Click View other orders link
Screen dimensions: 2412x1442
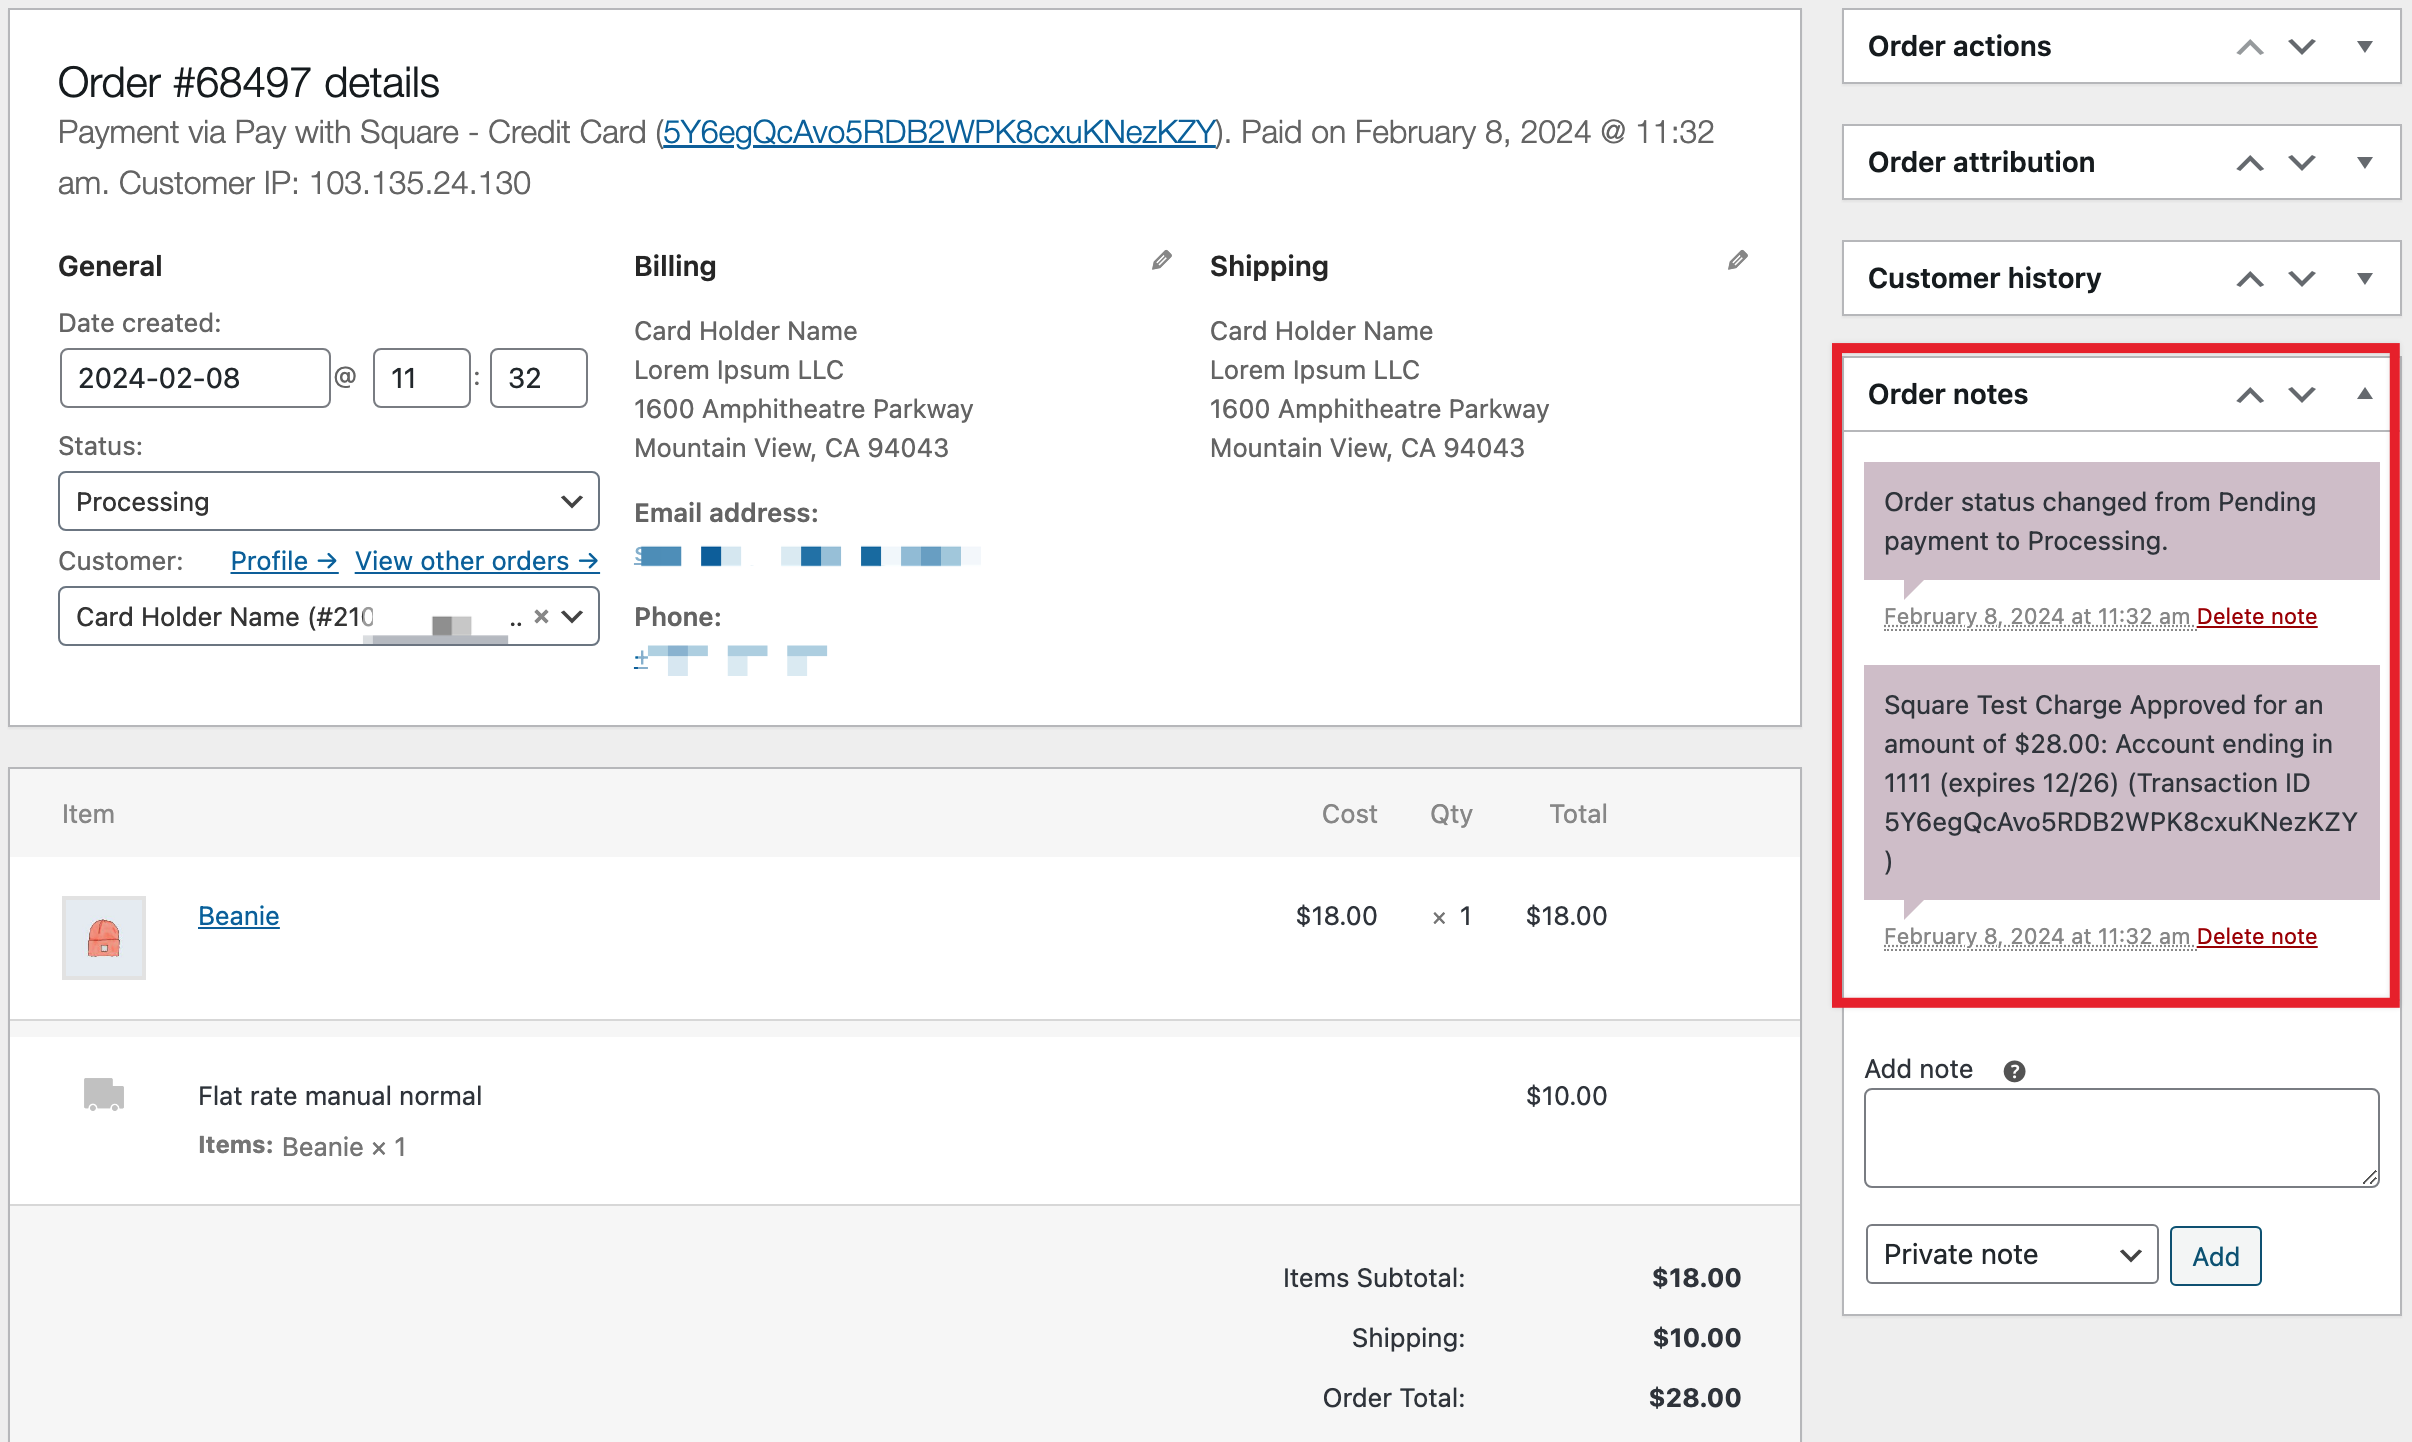(x=476, y=561)
